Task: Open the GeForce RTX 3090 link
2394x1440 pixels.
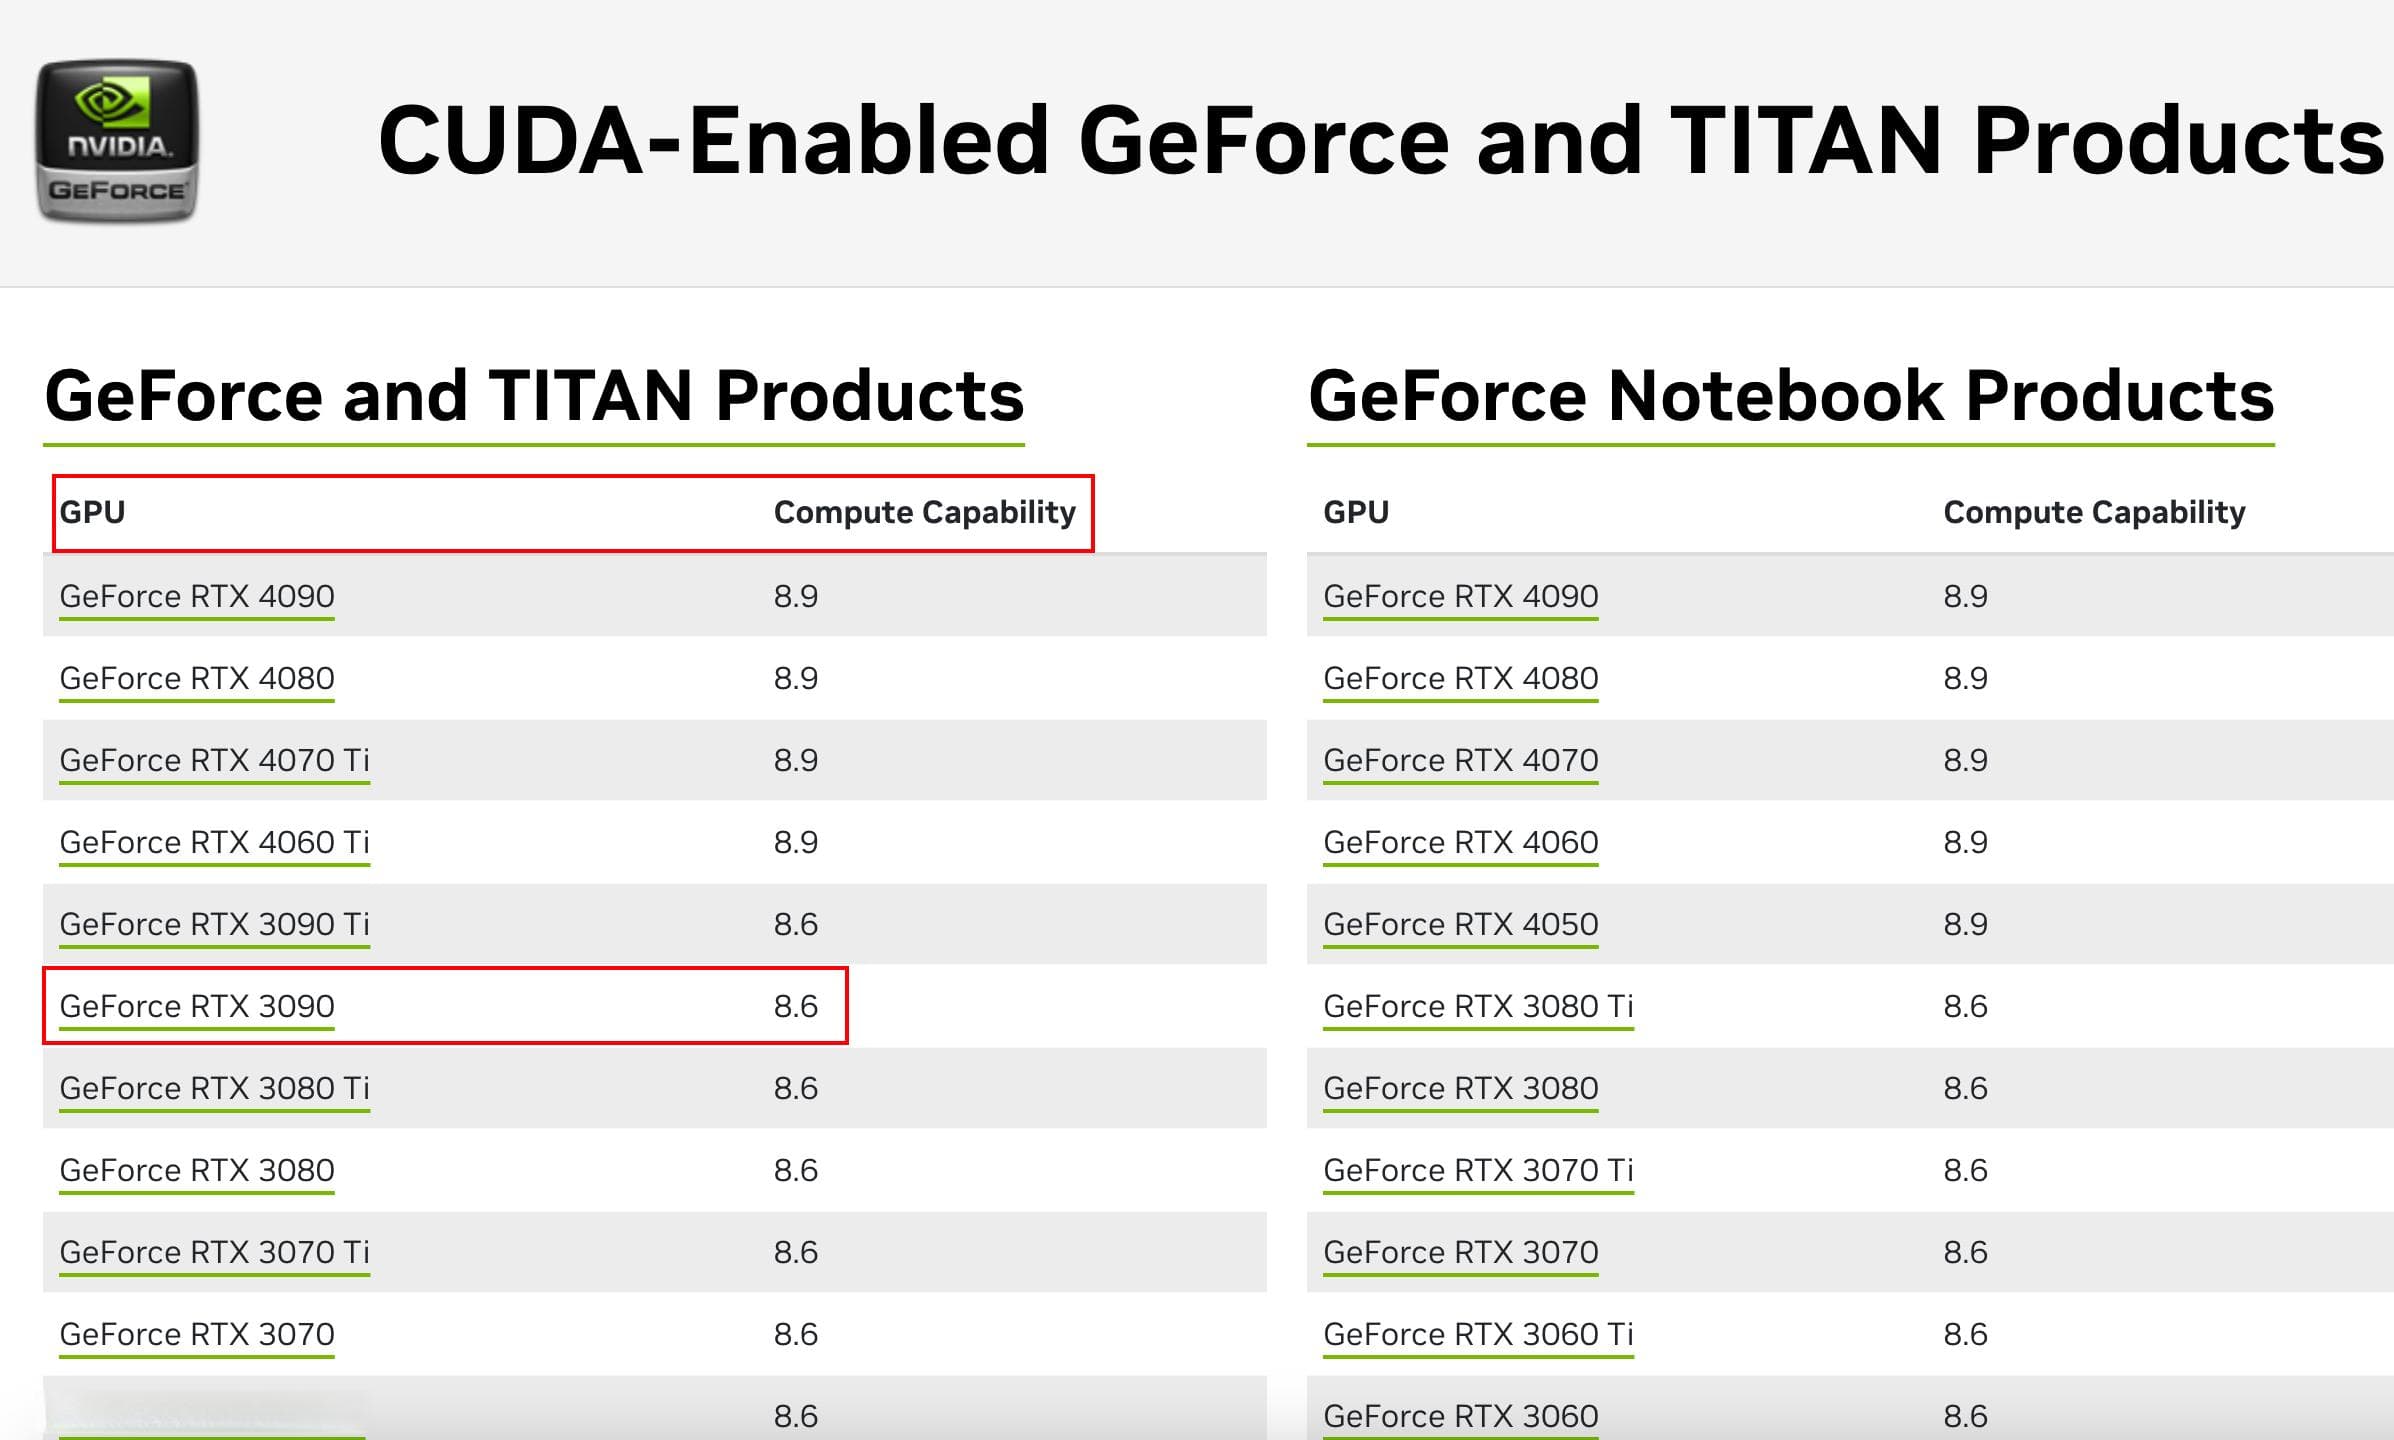Action: point(197,1006)
